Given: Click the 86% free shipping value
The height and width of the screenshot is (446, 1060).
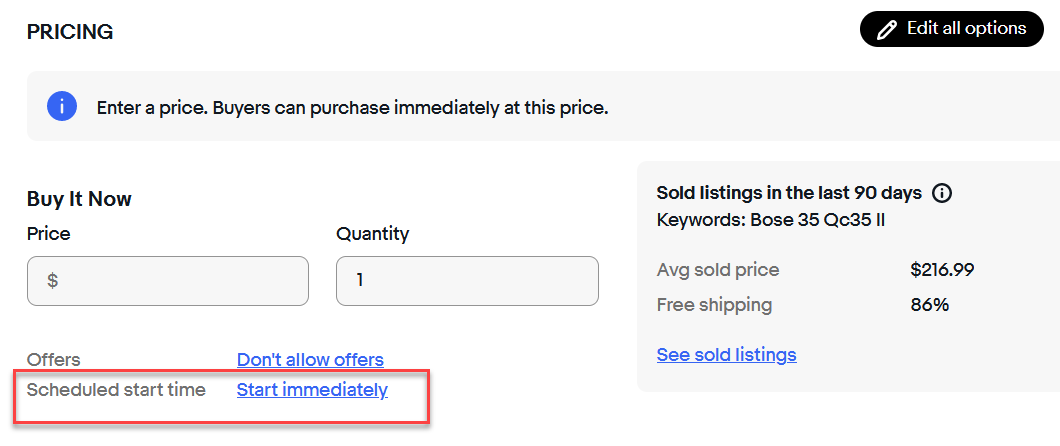Looking at the screenshot, I should (x=929, y=305).
